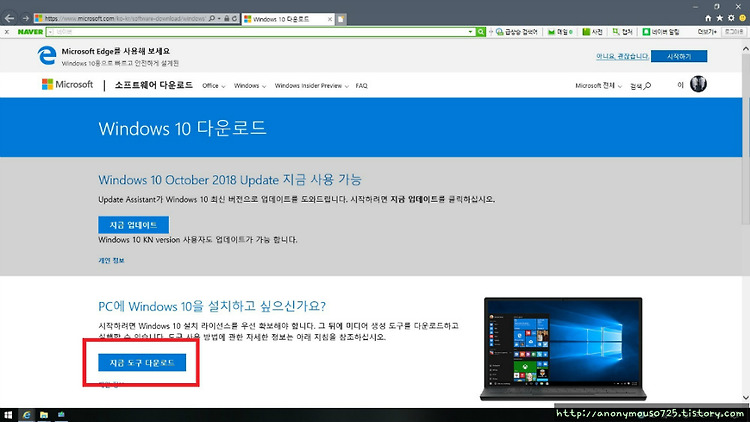Expand the address bar dropdown arrow

pos(219,18)
